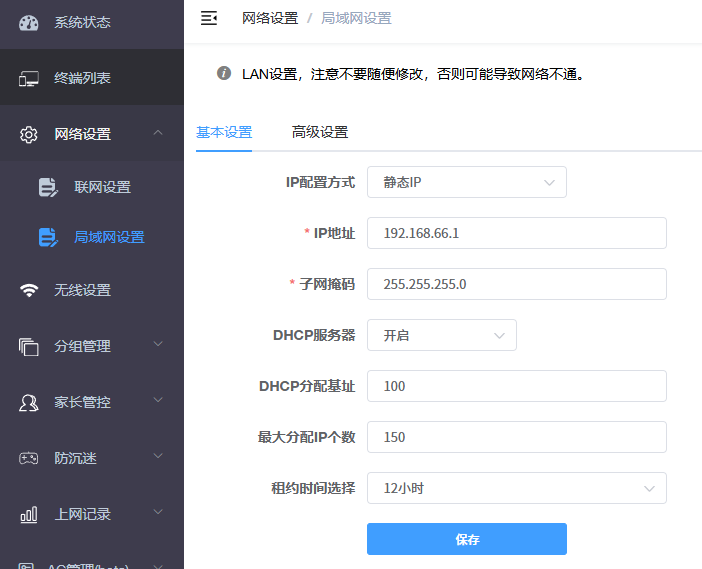702x569 pixels.
Task: Click the Anti-addiction gamepad icon
Action: pyautogui.click(x=29, y=458)
